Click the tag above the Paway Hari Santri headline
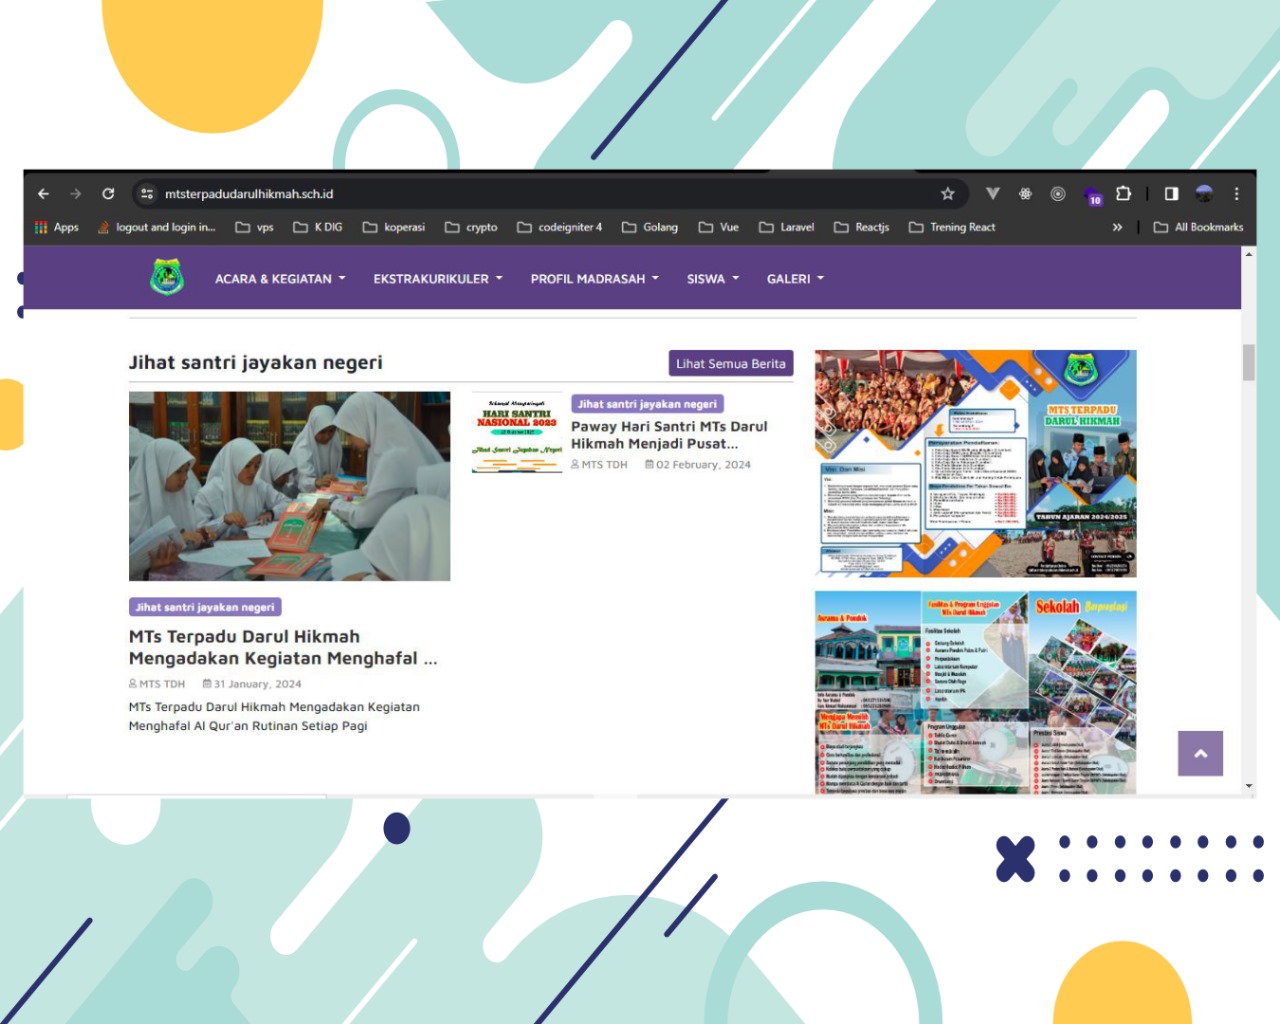 [x=647, y=404]
